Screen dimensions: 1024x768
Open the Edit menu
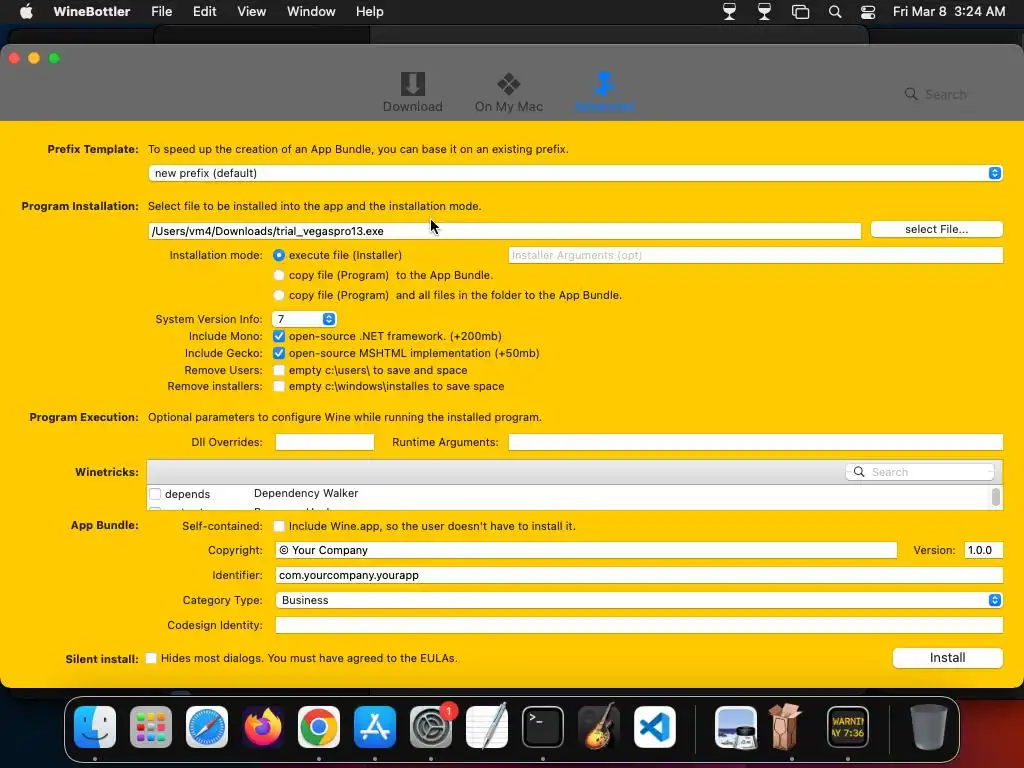click(x=204, y=11)
